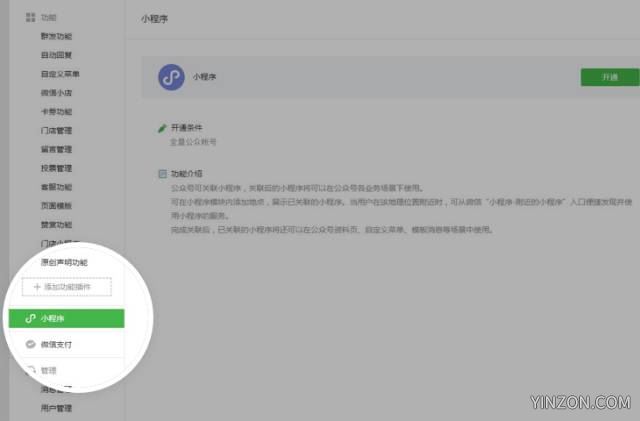Screen dimensions: 640x421
Task: Click the green pencil icon beside 开通条件
Action: pyautogui.click(x=162, y=128)
